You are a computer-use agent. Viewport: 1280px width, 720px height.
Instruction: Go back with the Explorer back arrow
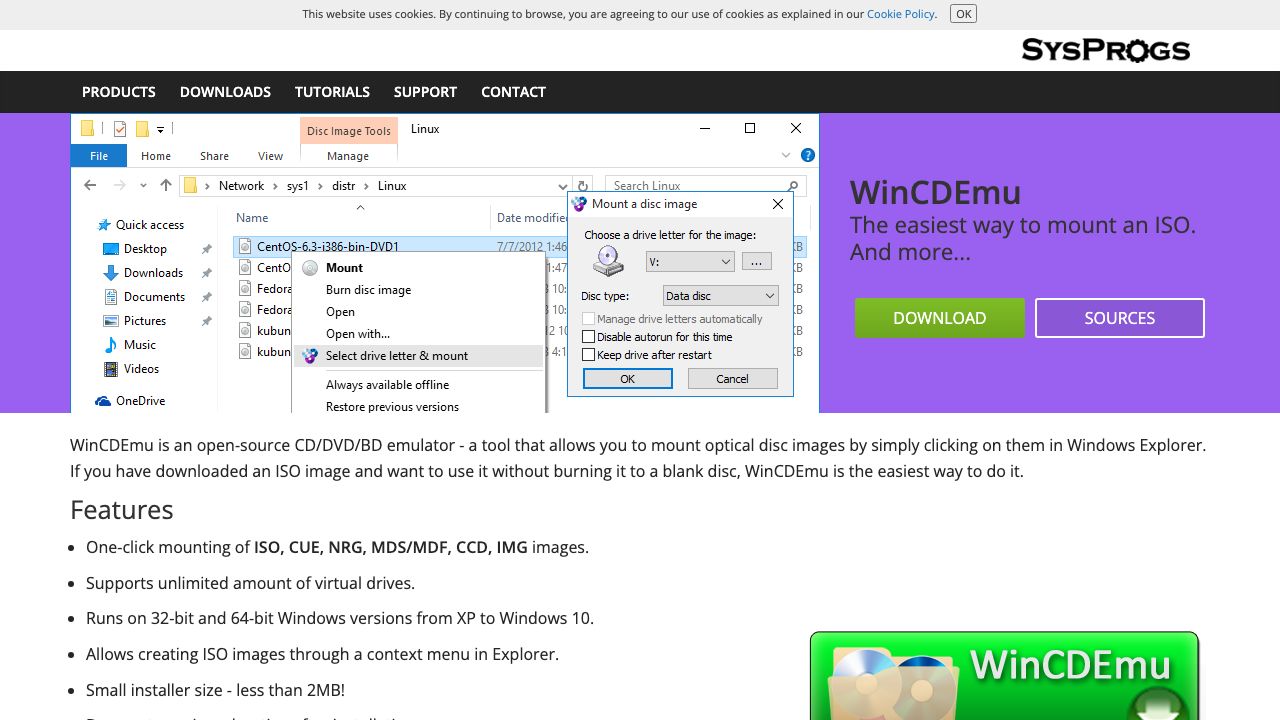(90, 185)
